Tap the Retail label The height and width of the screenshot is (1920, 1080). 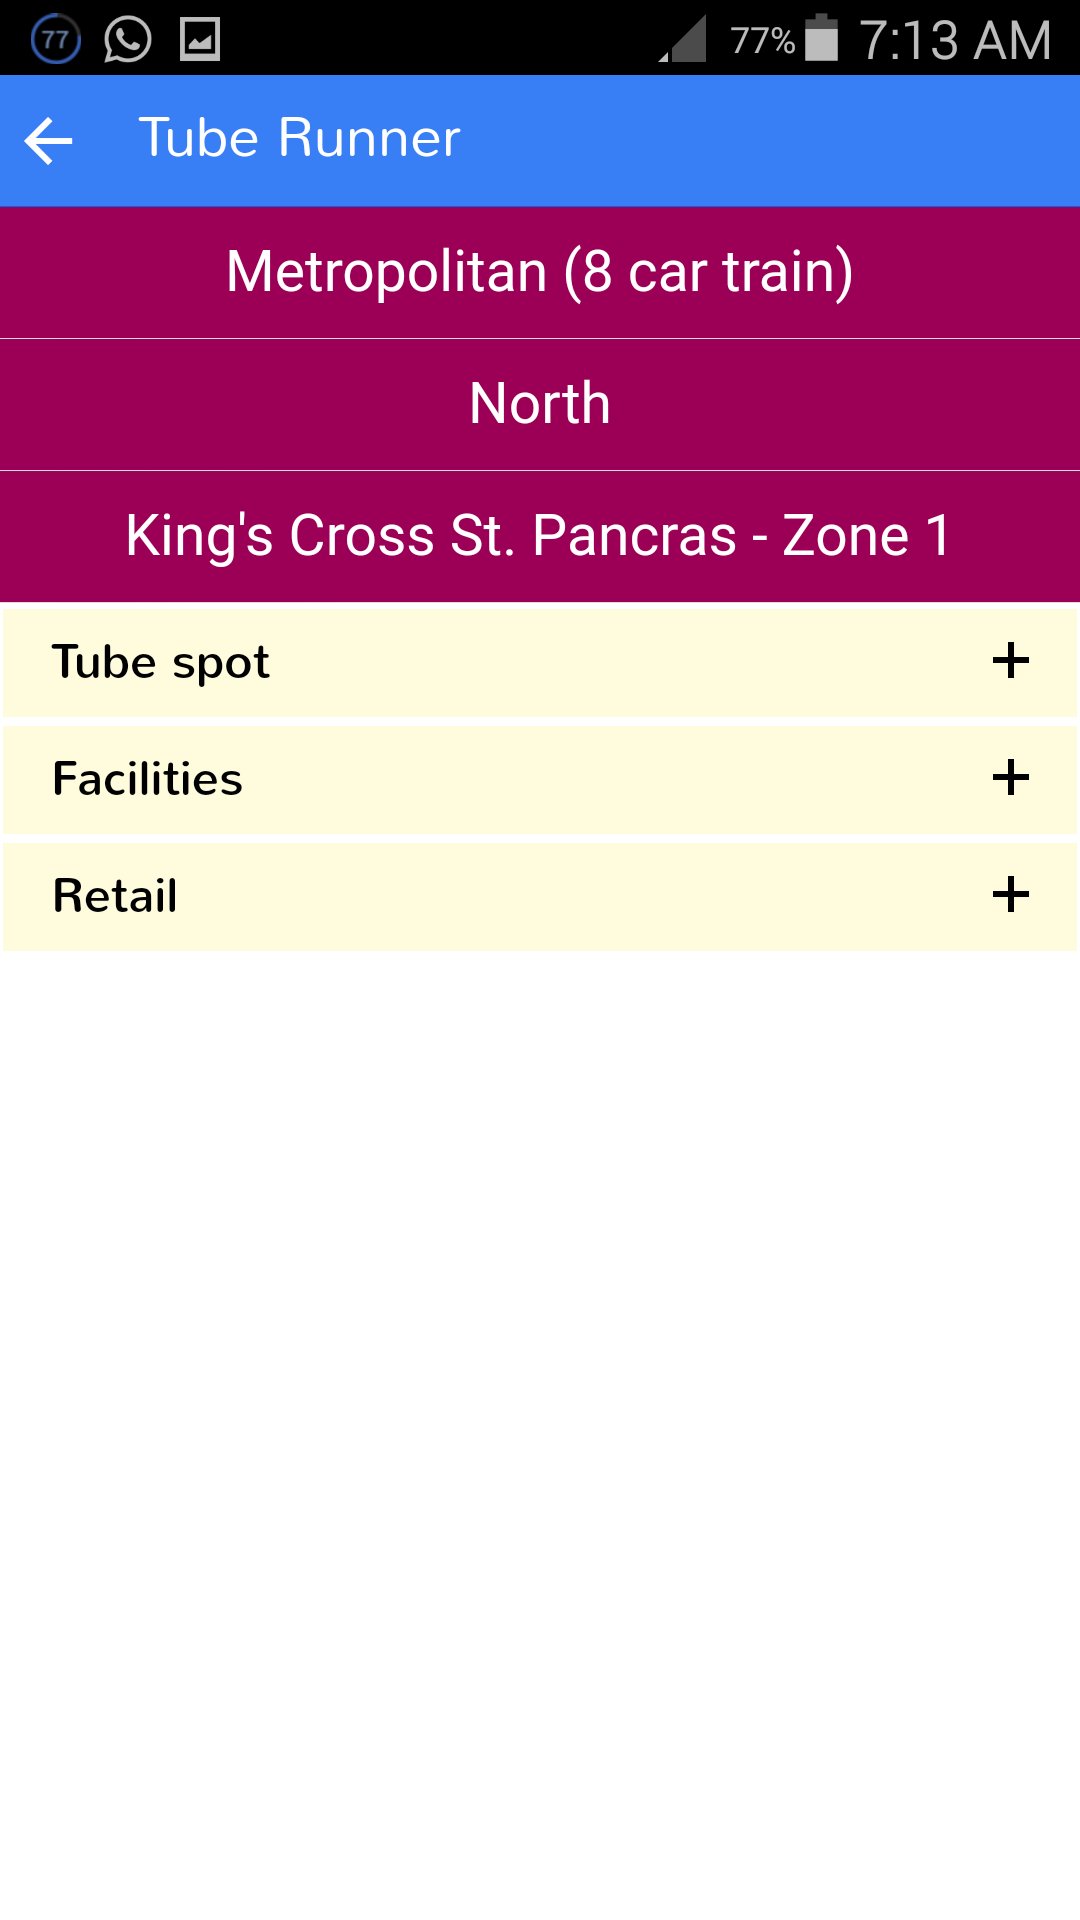click(x=115, y=896)
